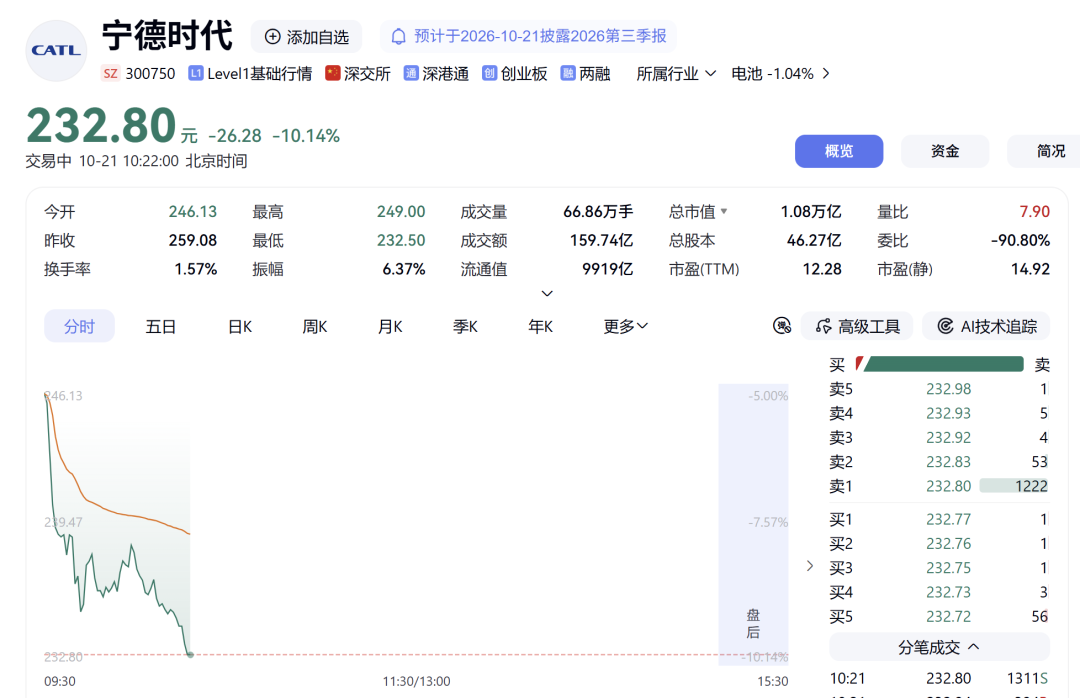Collapse the order book panel with the side arrow
Screen dimensions: 1080x698
(x=810, y=566)
